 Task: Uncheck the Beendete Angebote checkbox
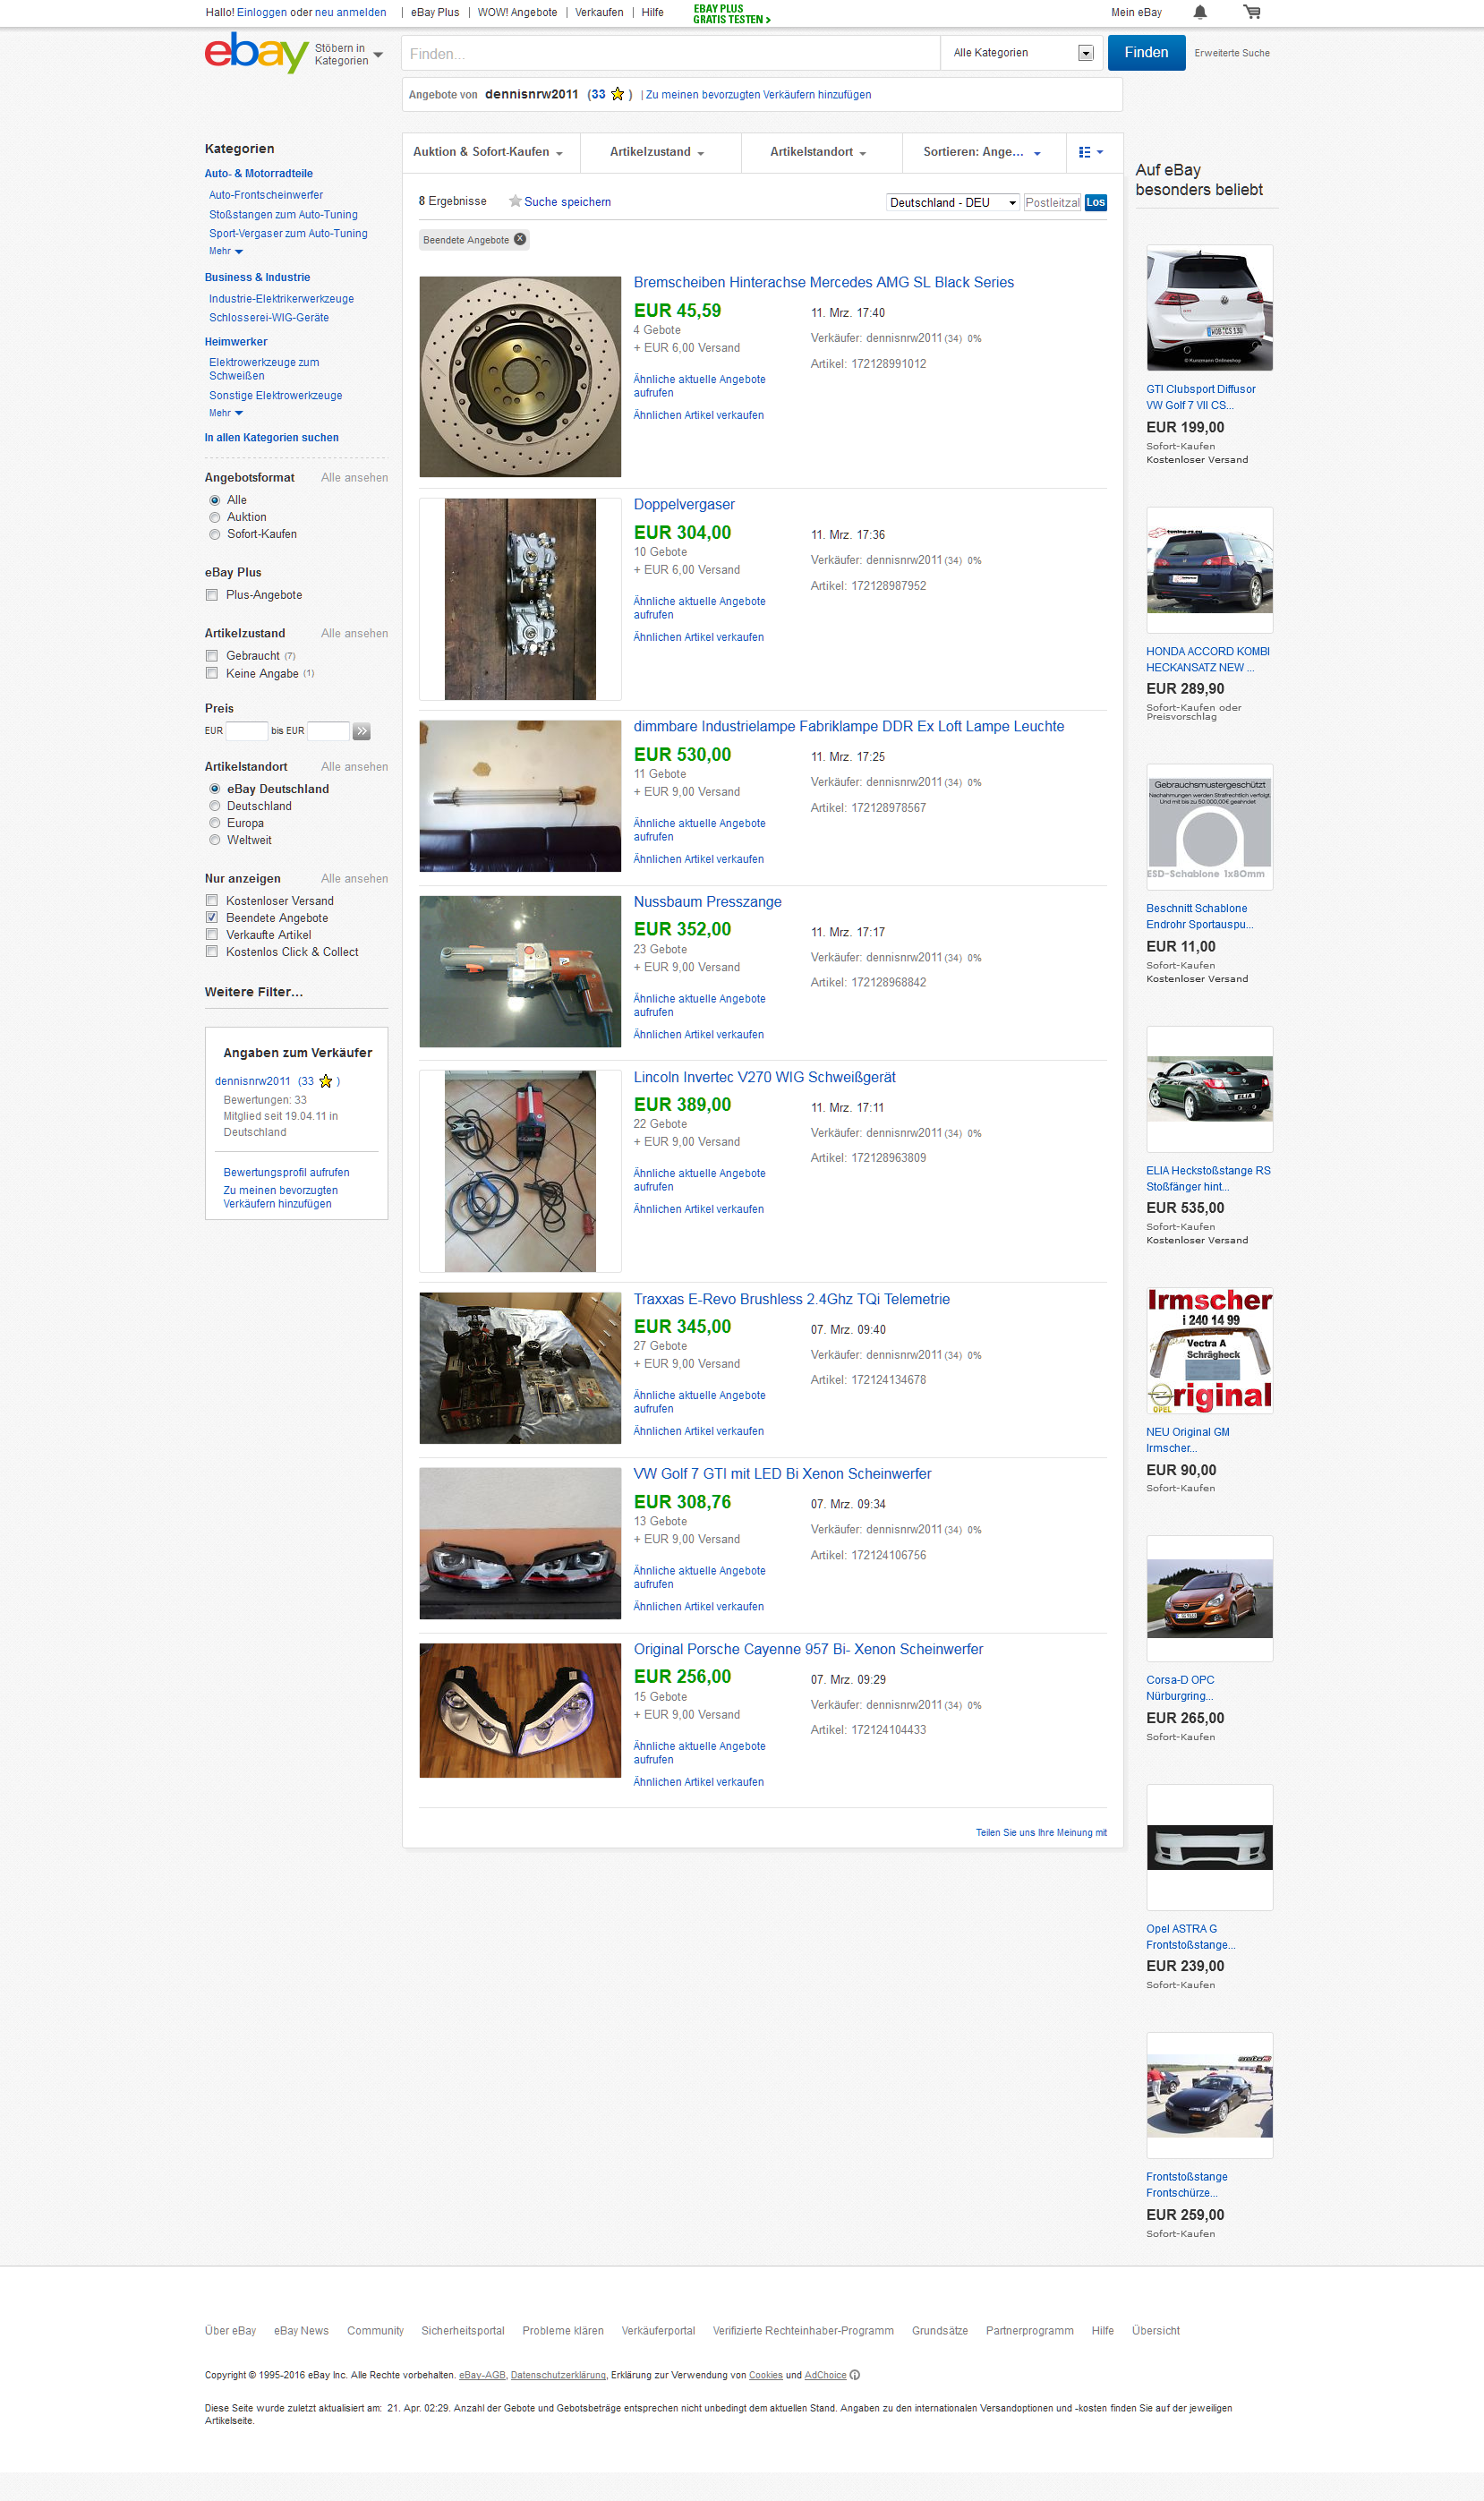(212, 918)
